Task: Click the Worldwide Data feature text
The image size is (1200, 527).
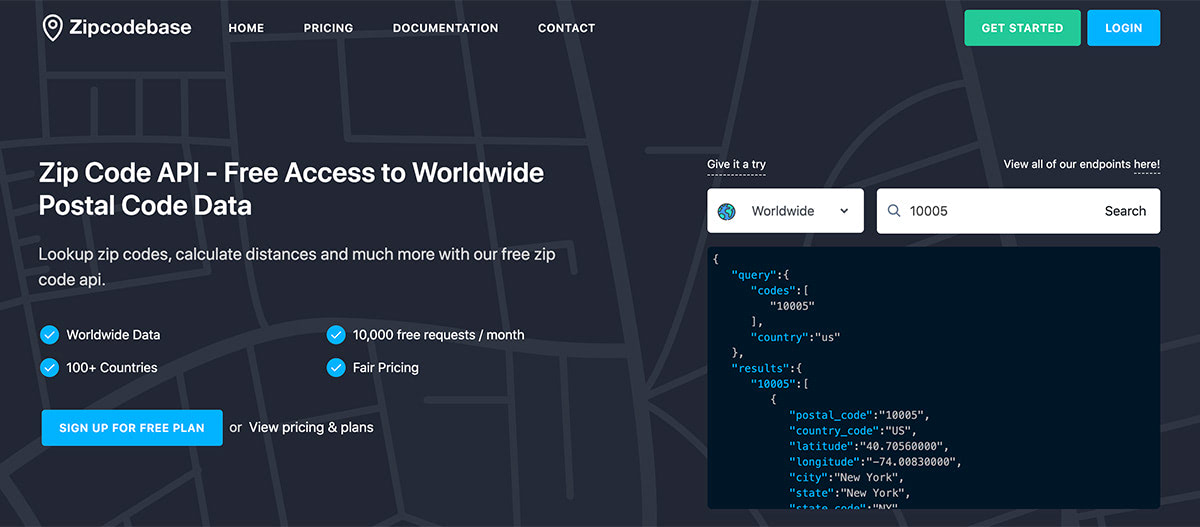Action: tap(113, 334)
